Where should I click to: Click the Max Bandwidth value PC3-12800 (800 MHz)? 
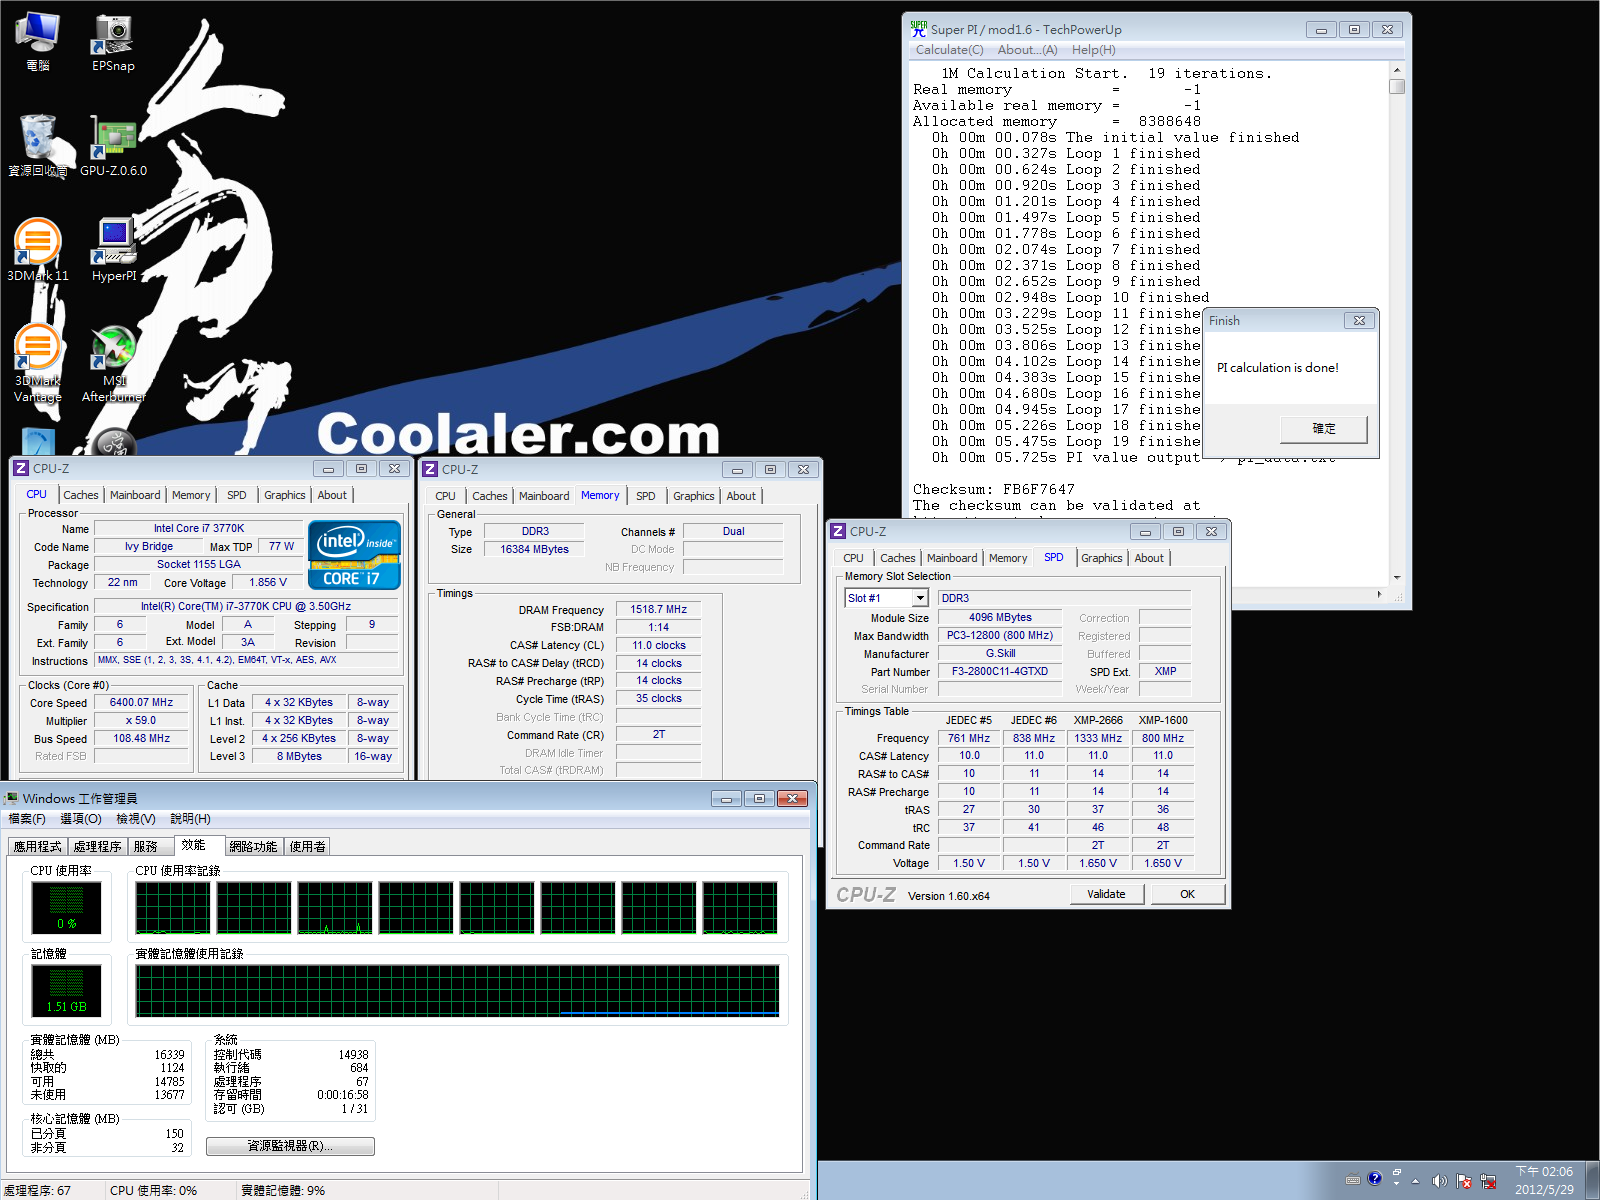(x=1000, y=635)
